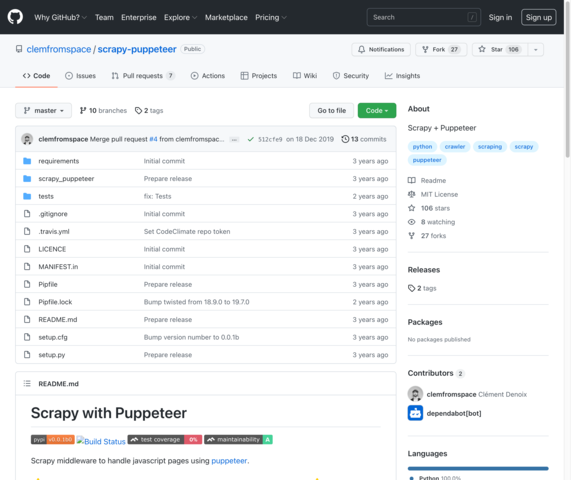Open the 27 forks link in About
Image resolution: width=571 pixels, height=480 pixels.
tap(427, 236)
